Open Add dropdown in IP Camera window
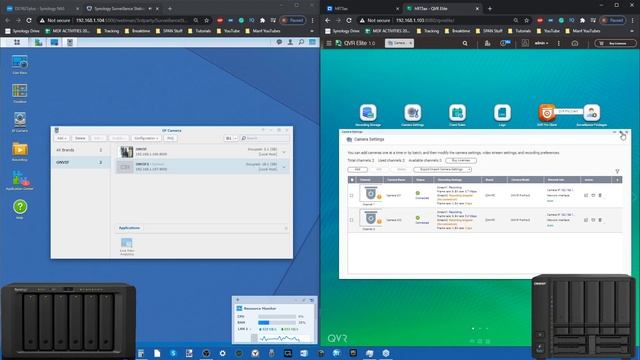The width and height of the screenshot is (640, 360). [62, 138]
